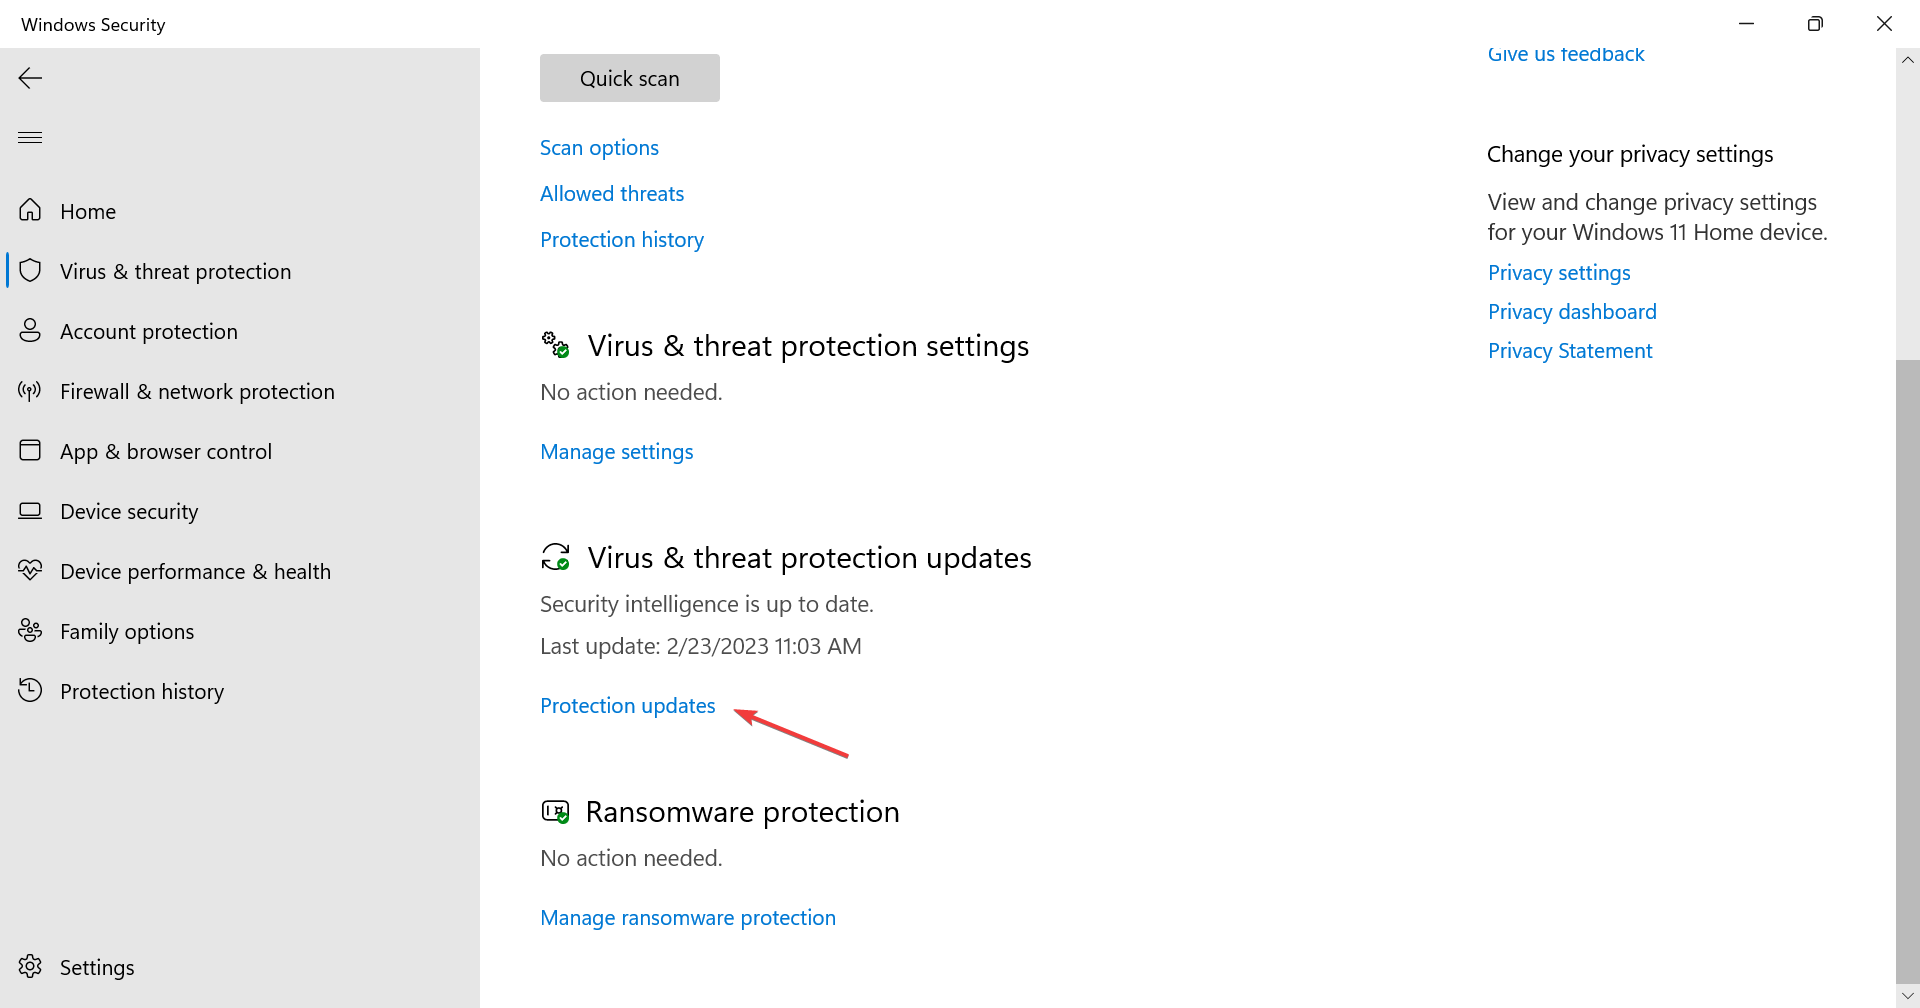Click the Device performance heart icon
Screen dimensions: 1920x1008
tap(30, 570)
